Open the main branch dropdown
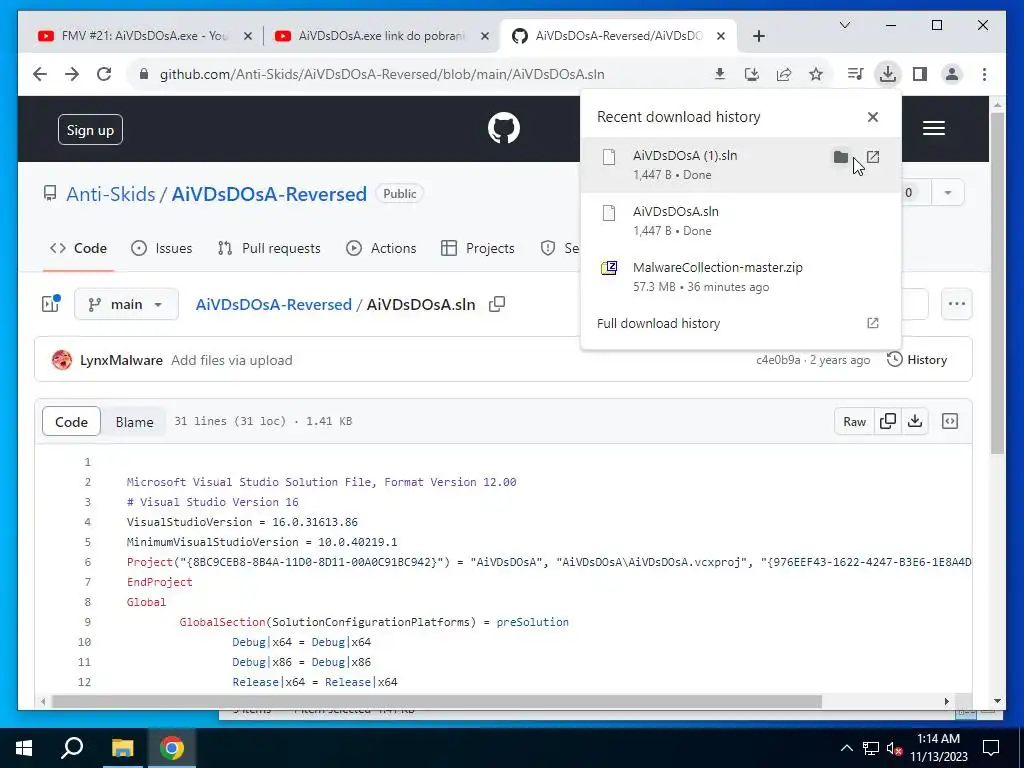 click(126, 304)
